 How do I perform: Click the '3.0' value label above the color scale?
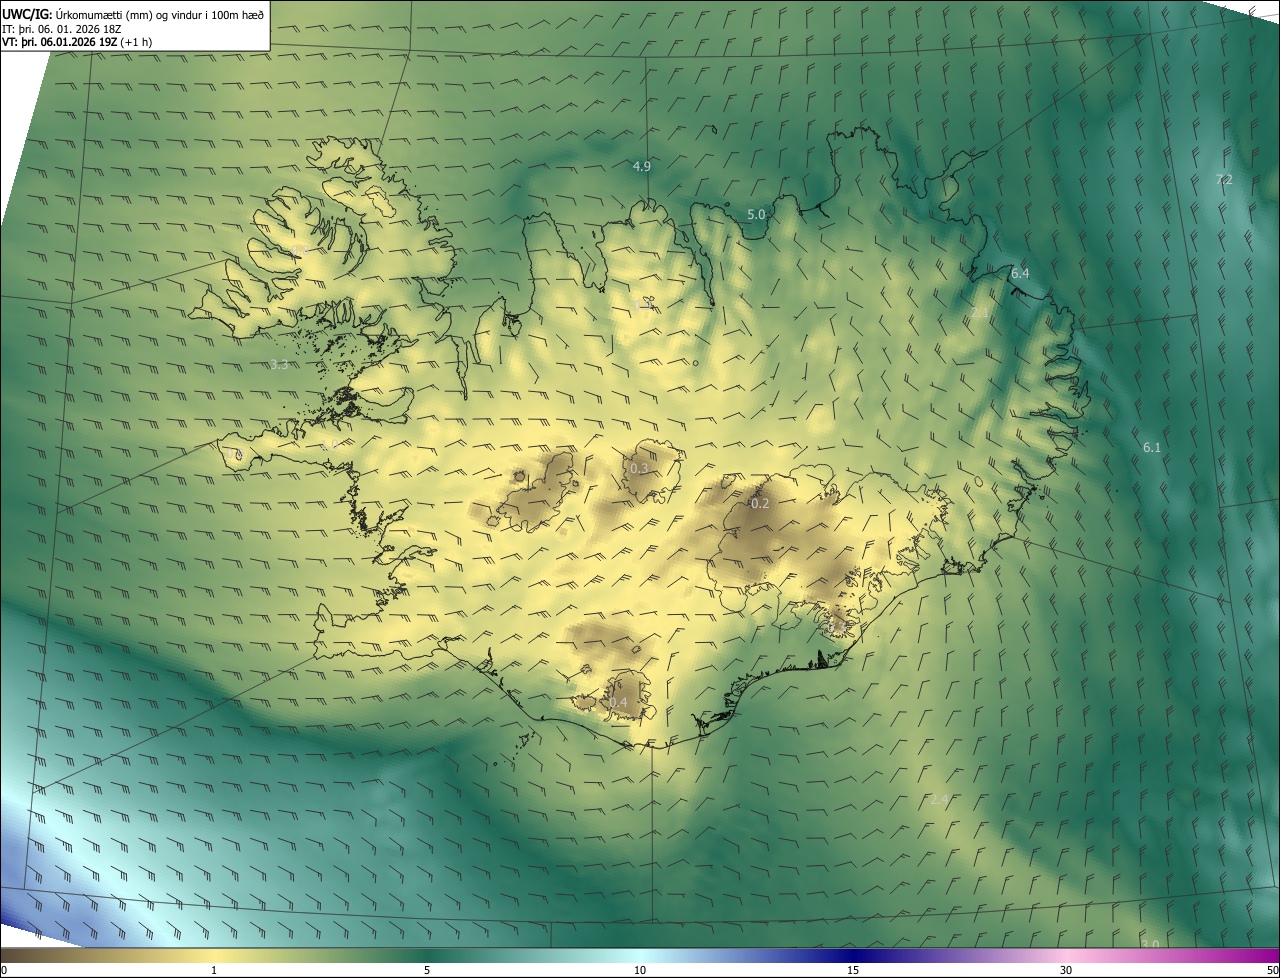coord(1150,944)
